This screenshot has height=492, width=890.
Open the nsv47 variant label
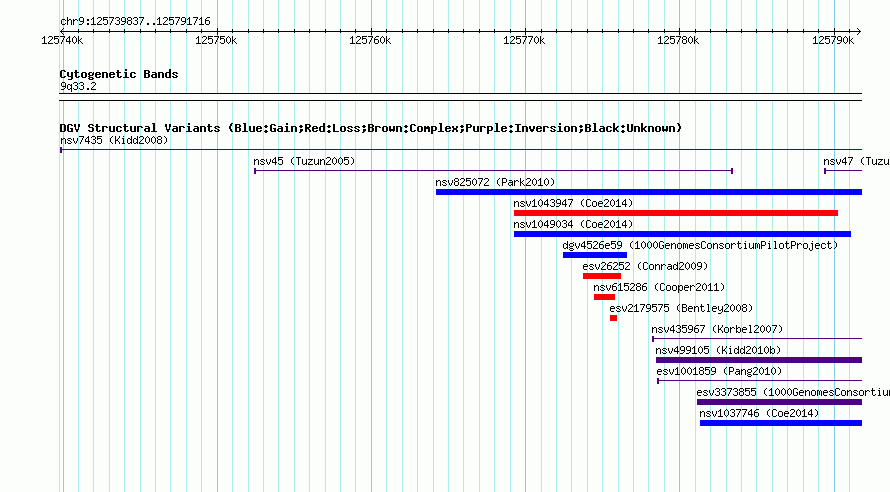click(856, 161)
